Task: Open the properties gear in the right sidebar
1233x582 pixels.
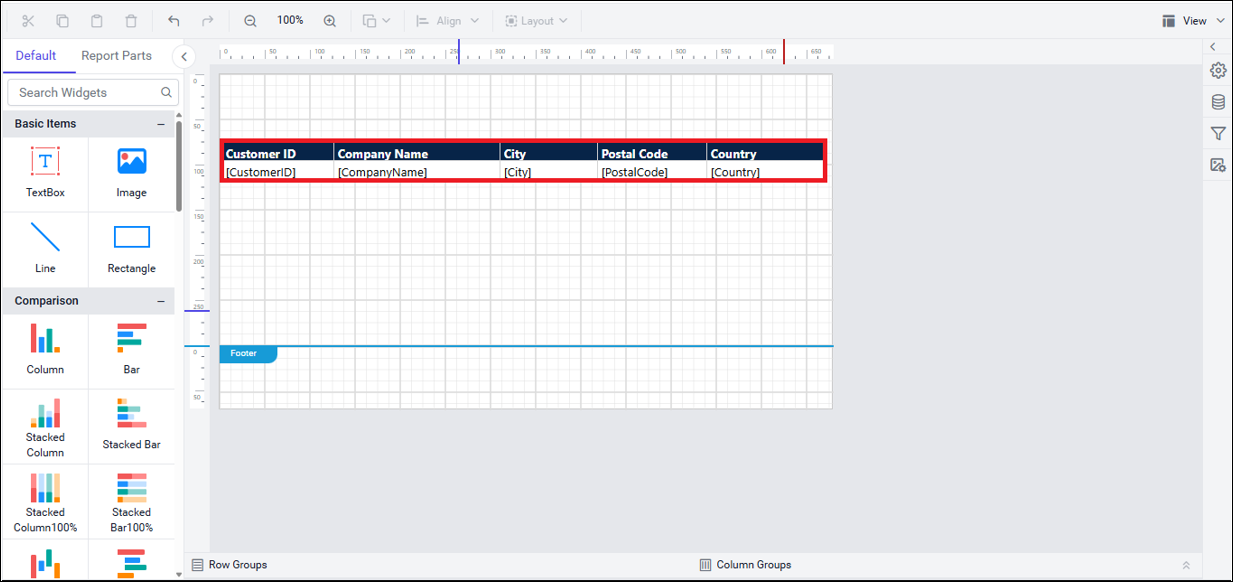Action: (x=1217, y=70)
